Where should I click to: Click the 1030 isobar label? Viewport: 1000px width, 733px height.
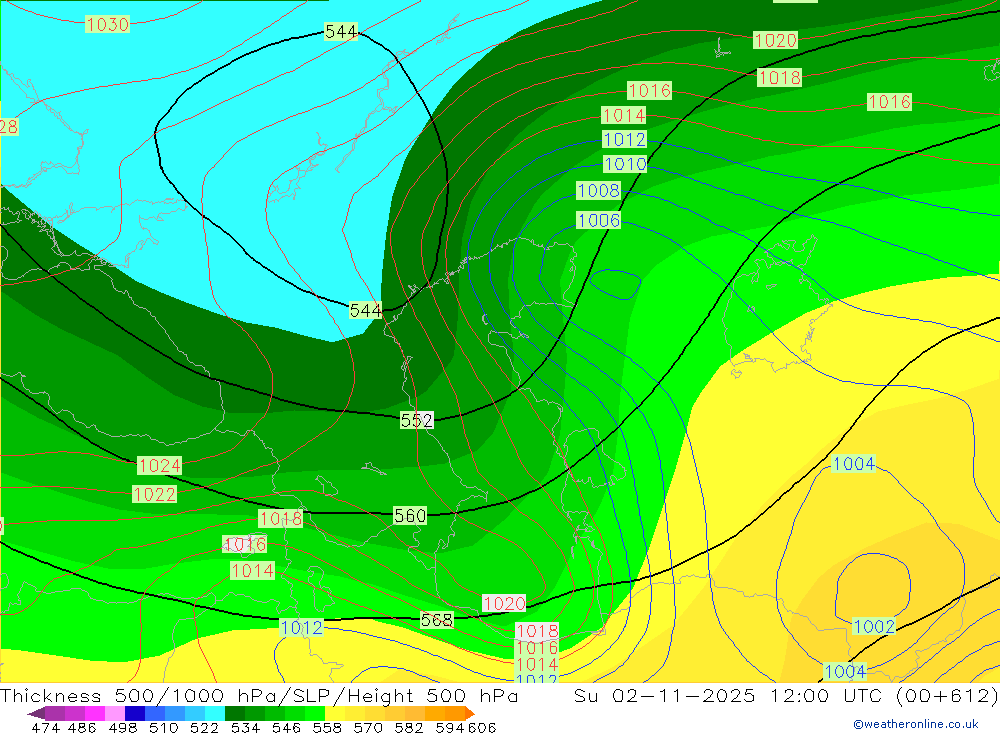coord(108,24)
